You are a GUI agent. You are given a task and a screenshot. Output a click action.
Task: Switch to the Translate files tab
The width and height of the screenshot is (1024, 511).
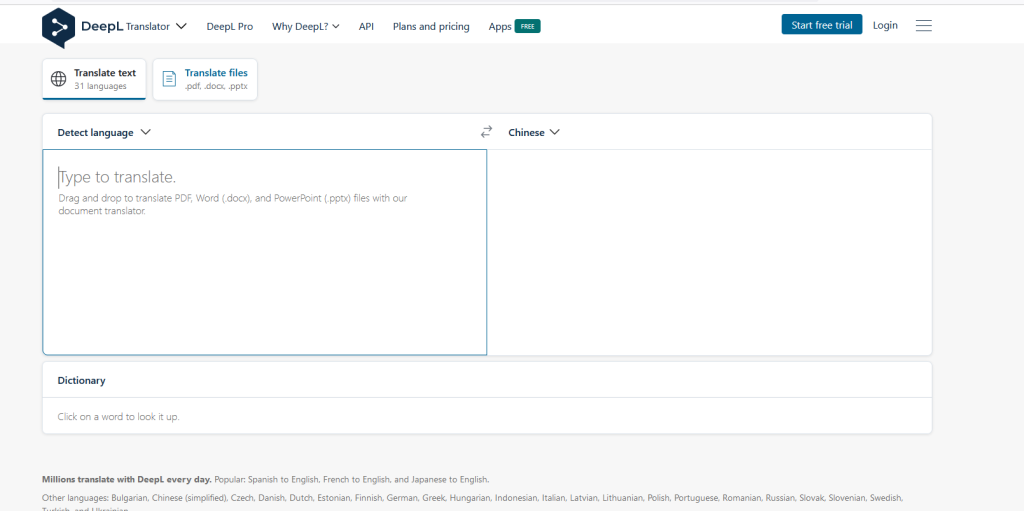[x=205, y=79]
